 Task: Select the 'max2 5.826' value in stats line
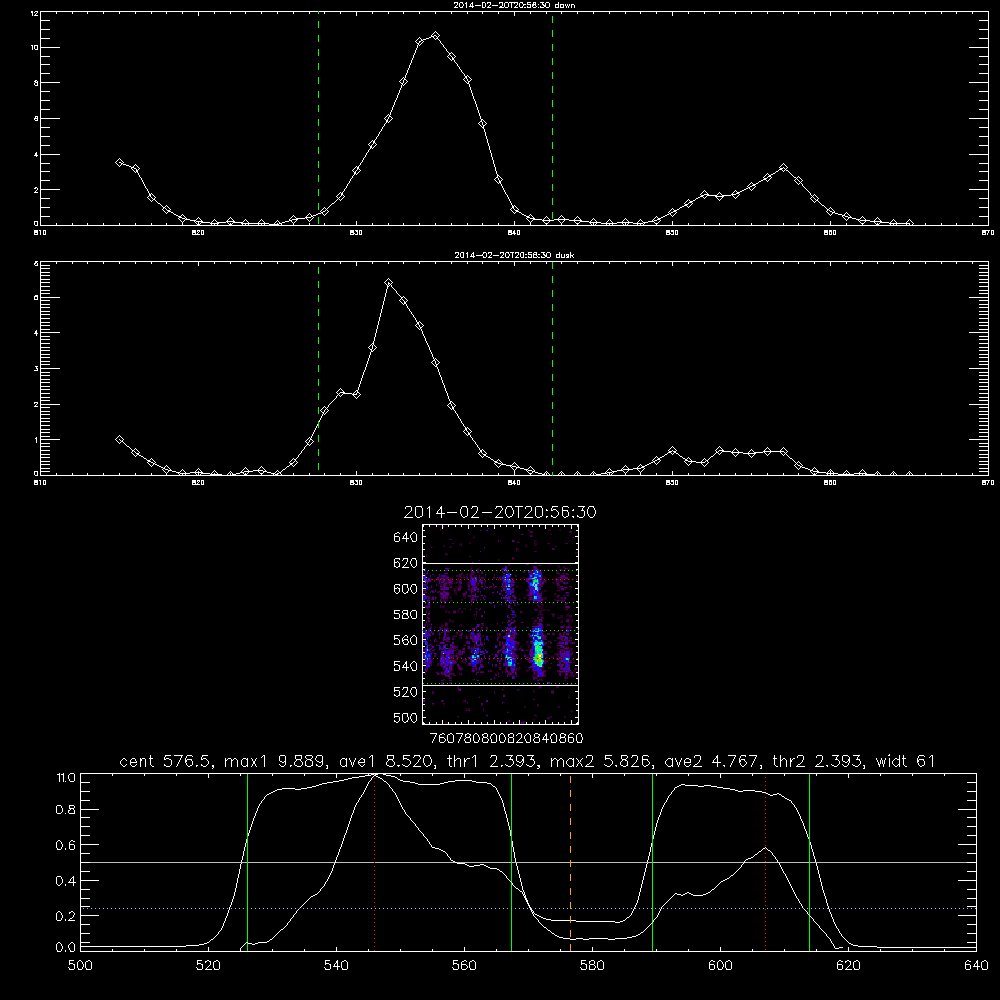(600, 761)
